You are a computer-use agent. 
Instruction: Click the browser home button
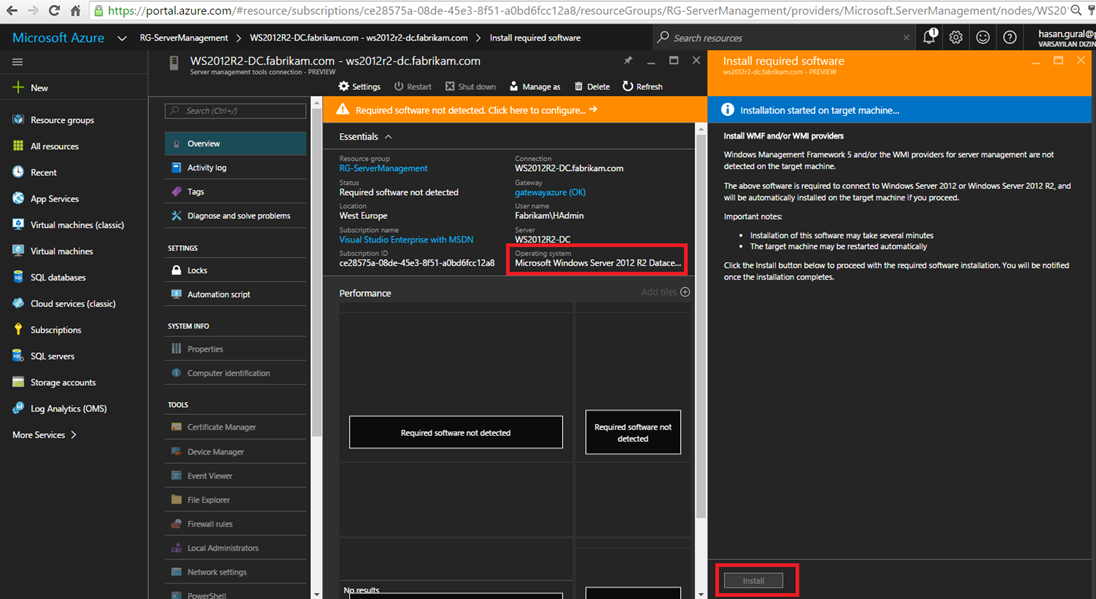click(x=75, y=11)
